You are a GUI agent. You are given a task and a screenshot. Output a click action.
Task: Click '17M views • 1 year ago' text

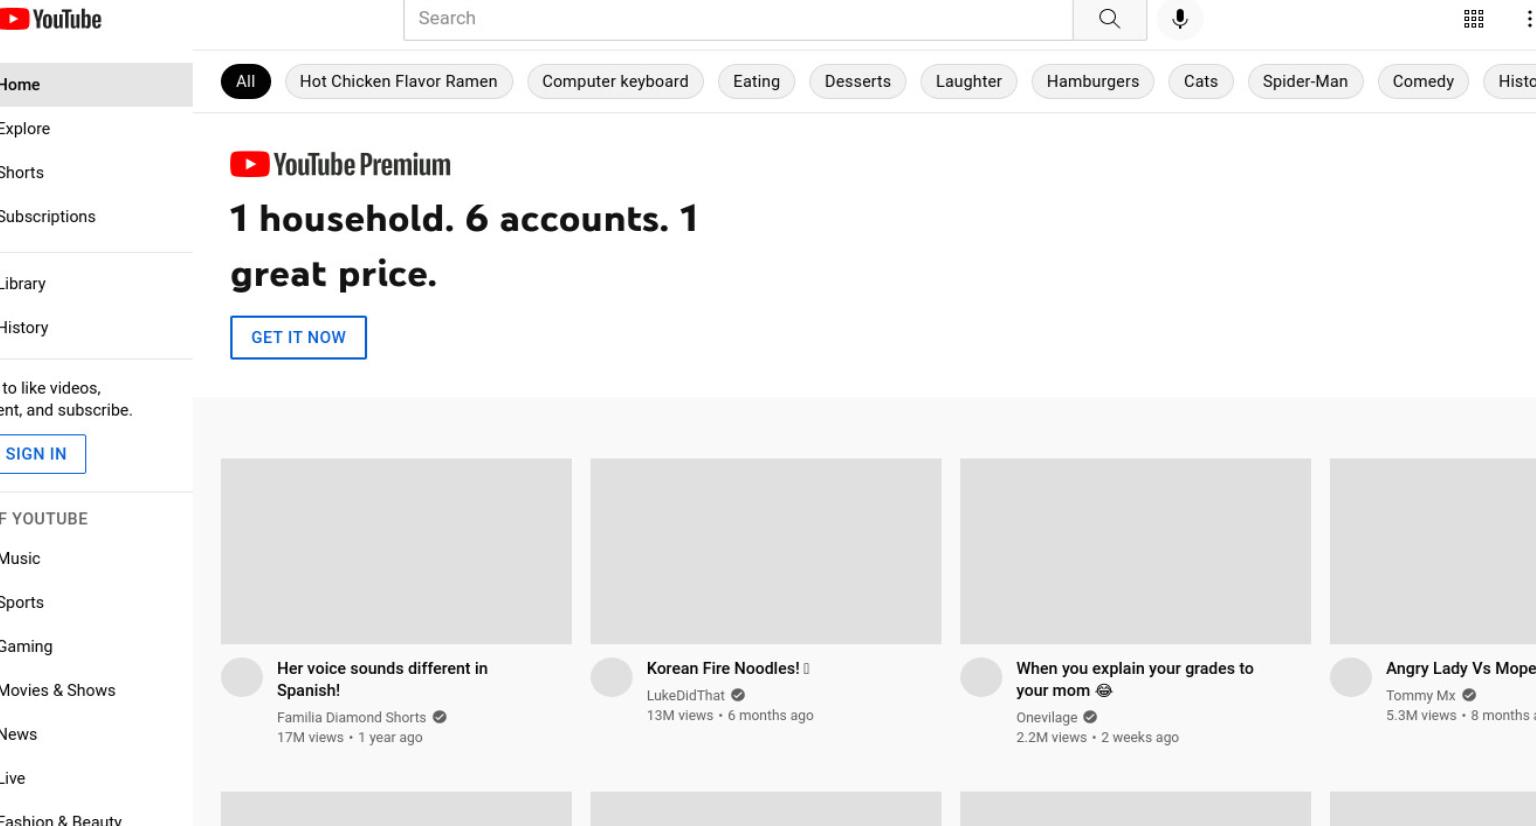coord(350,737)
